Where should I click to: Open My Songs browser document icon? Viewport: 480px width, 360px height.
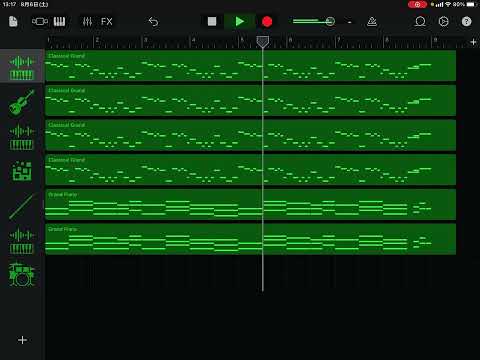click(x=13, y=22)
